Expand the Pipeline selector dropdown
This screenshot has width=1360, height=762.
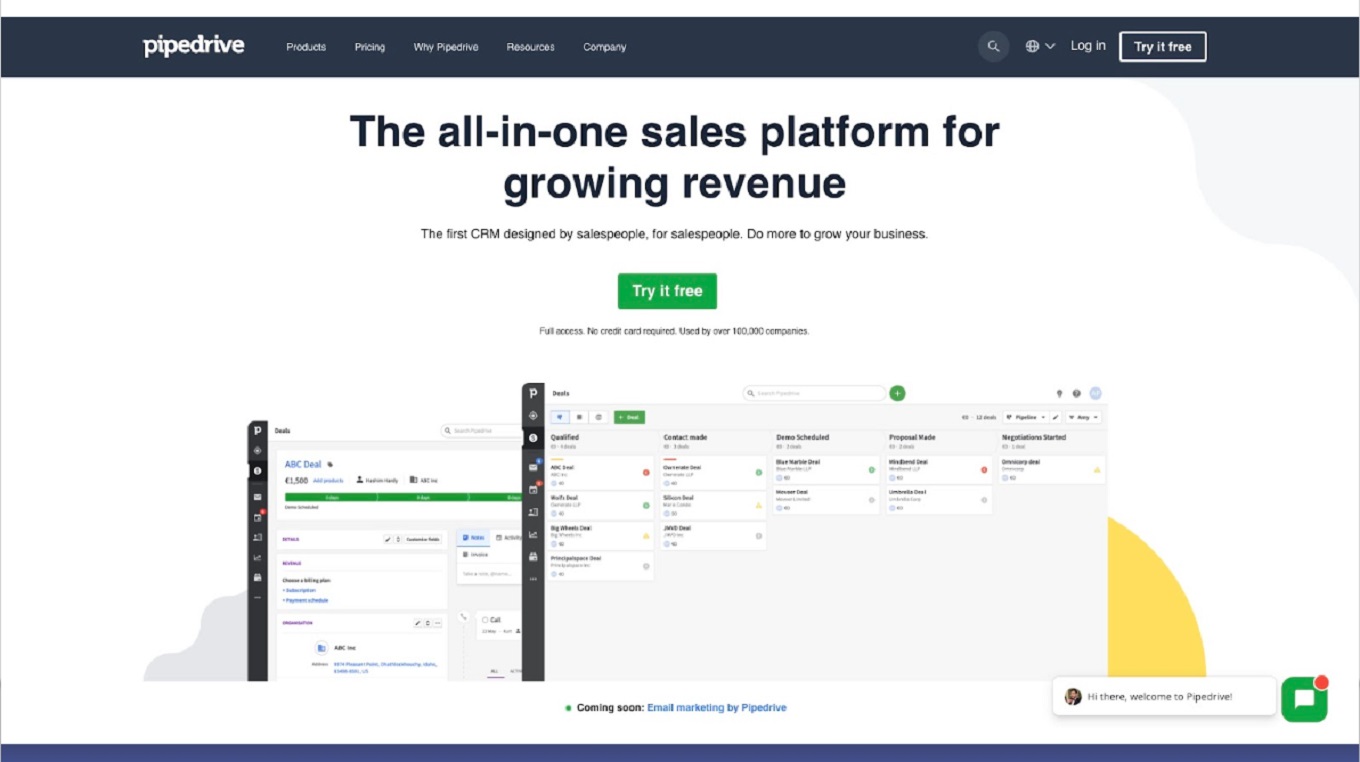(1025, 417)
